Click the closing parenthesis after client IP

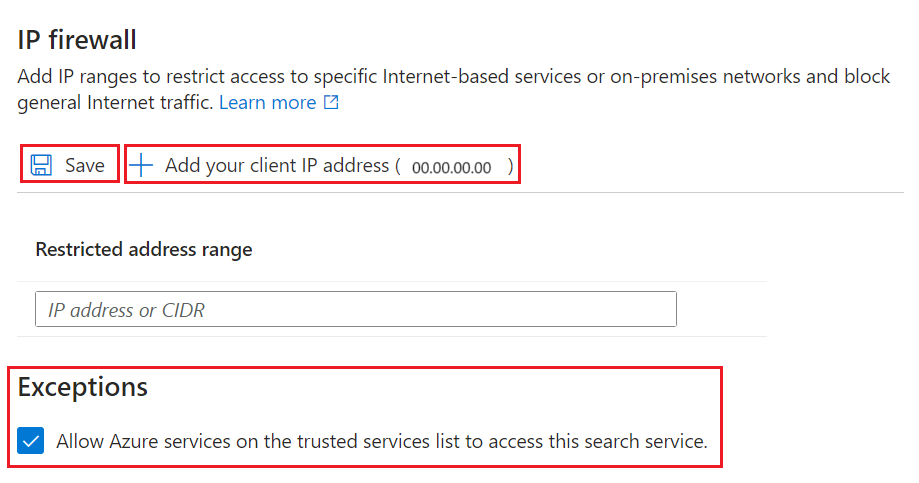(x=510, y=166)
